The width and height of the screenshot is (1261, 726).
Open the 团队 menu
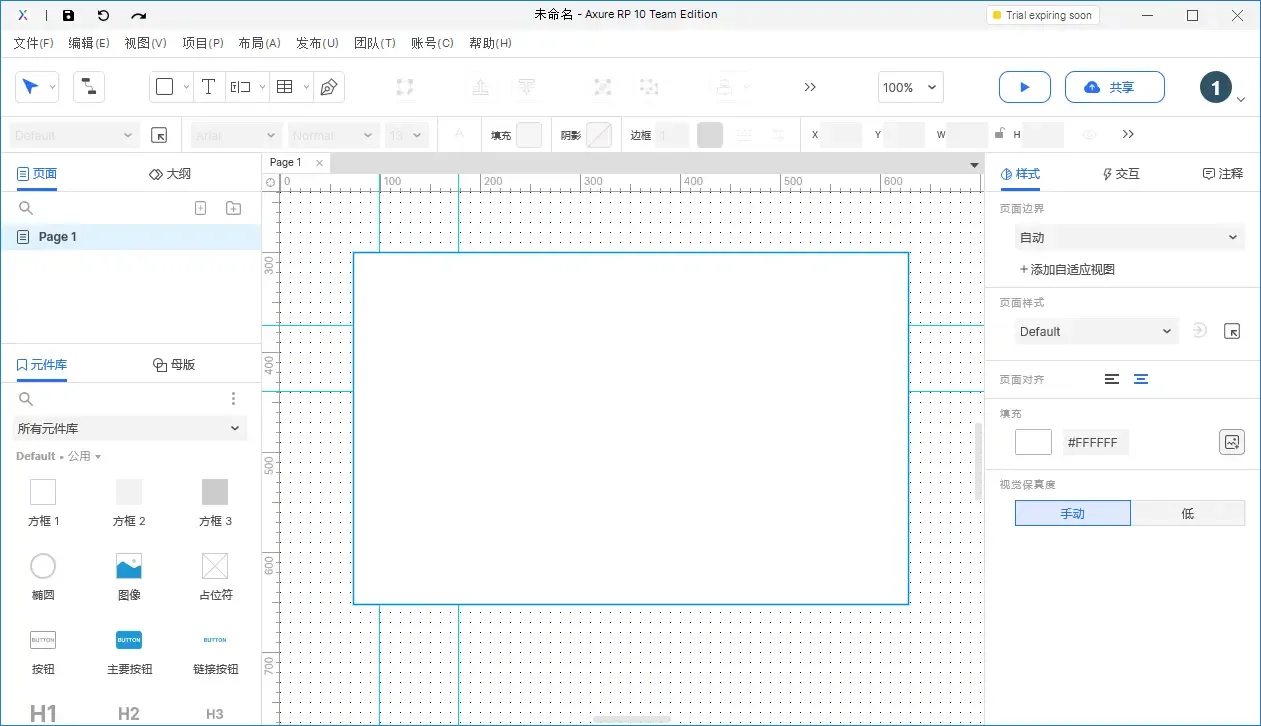tap(375, 43)
